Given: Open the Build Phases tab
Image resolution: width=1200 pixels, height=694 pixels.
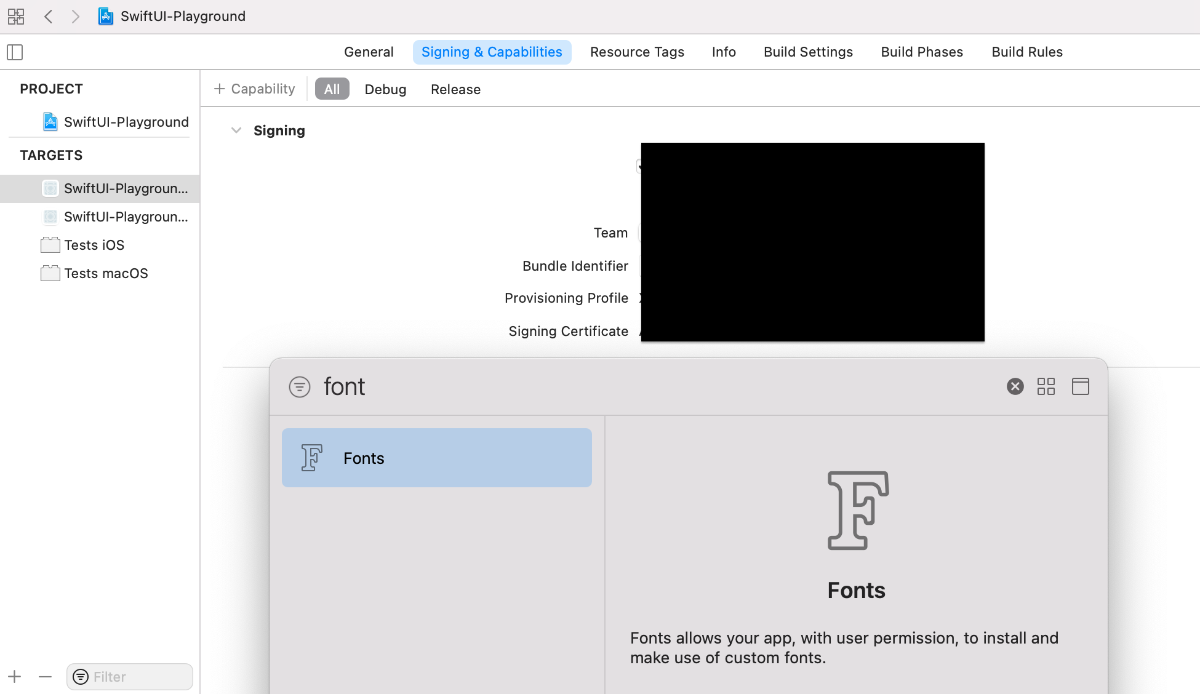Looking at the screenshot, I should [x=922, y=52].
